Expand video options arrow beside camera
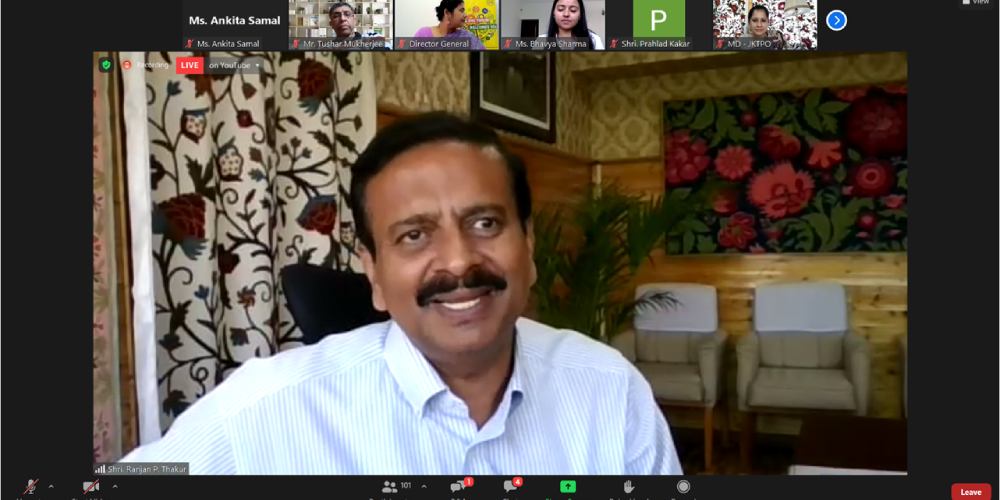Image resolution: width=1000 pixels, height=500 pixels. pos(115,487)
